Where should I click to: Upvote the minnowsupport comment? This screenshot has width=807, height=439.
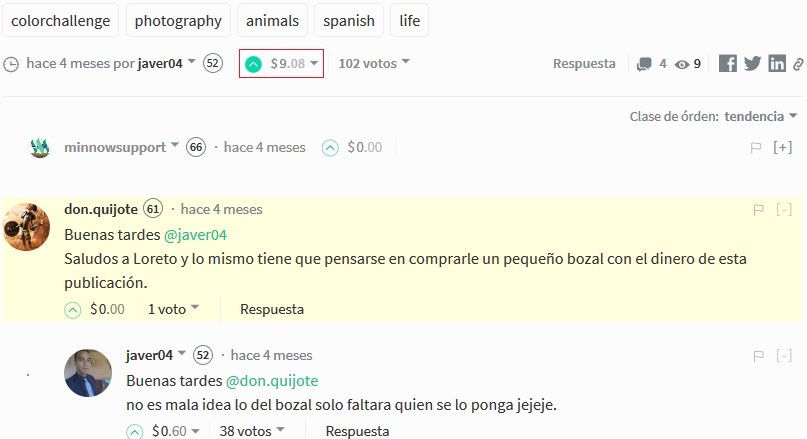[x=330, y=148]
